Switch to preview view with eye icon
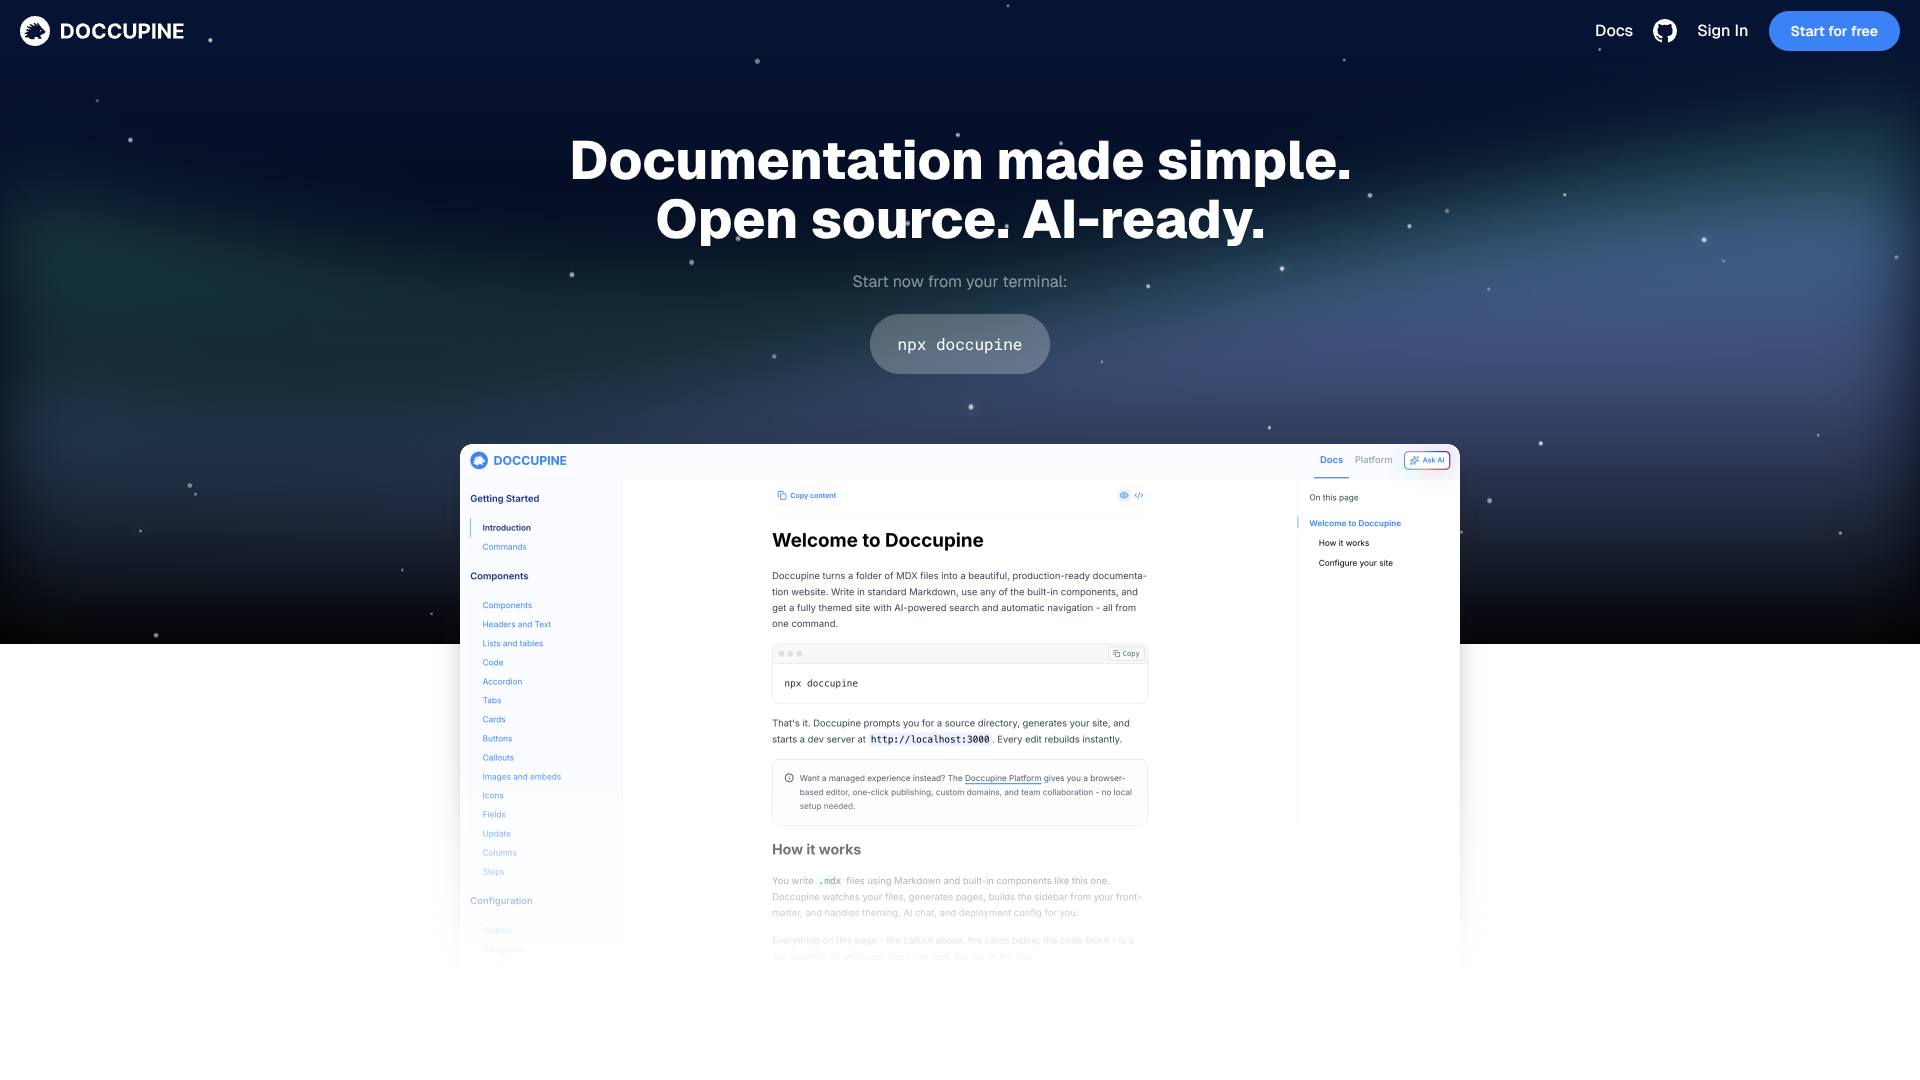The width and height of the screenshot is (1920, 1080). point(1124,496)
